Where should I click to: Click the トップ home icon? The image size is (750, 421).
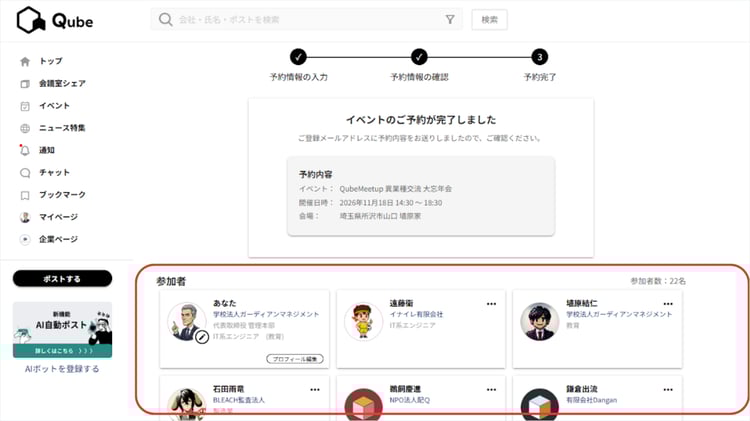(x=25, y=61)
